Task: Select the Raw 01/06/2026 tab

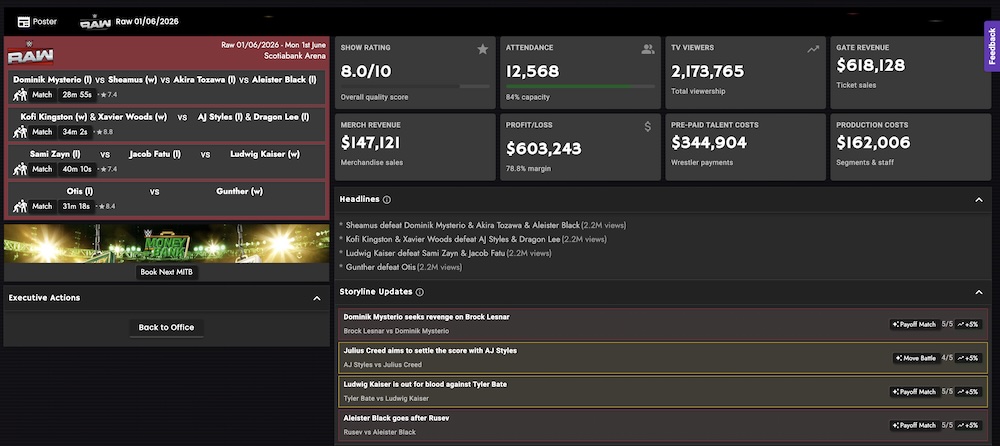Action: 147,21
